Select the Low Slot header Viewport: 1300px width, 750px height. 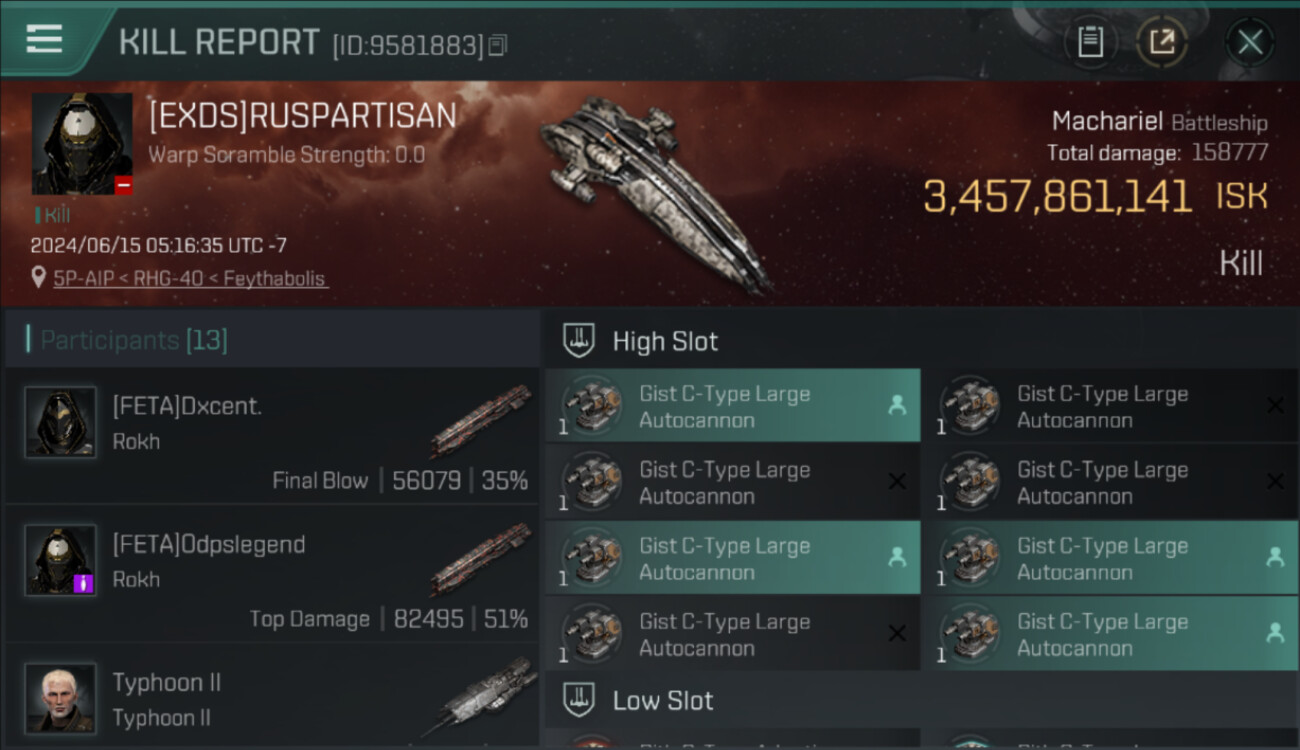(x=663, y=700)
